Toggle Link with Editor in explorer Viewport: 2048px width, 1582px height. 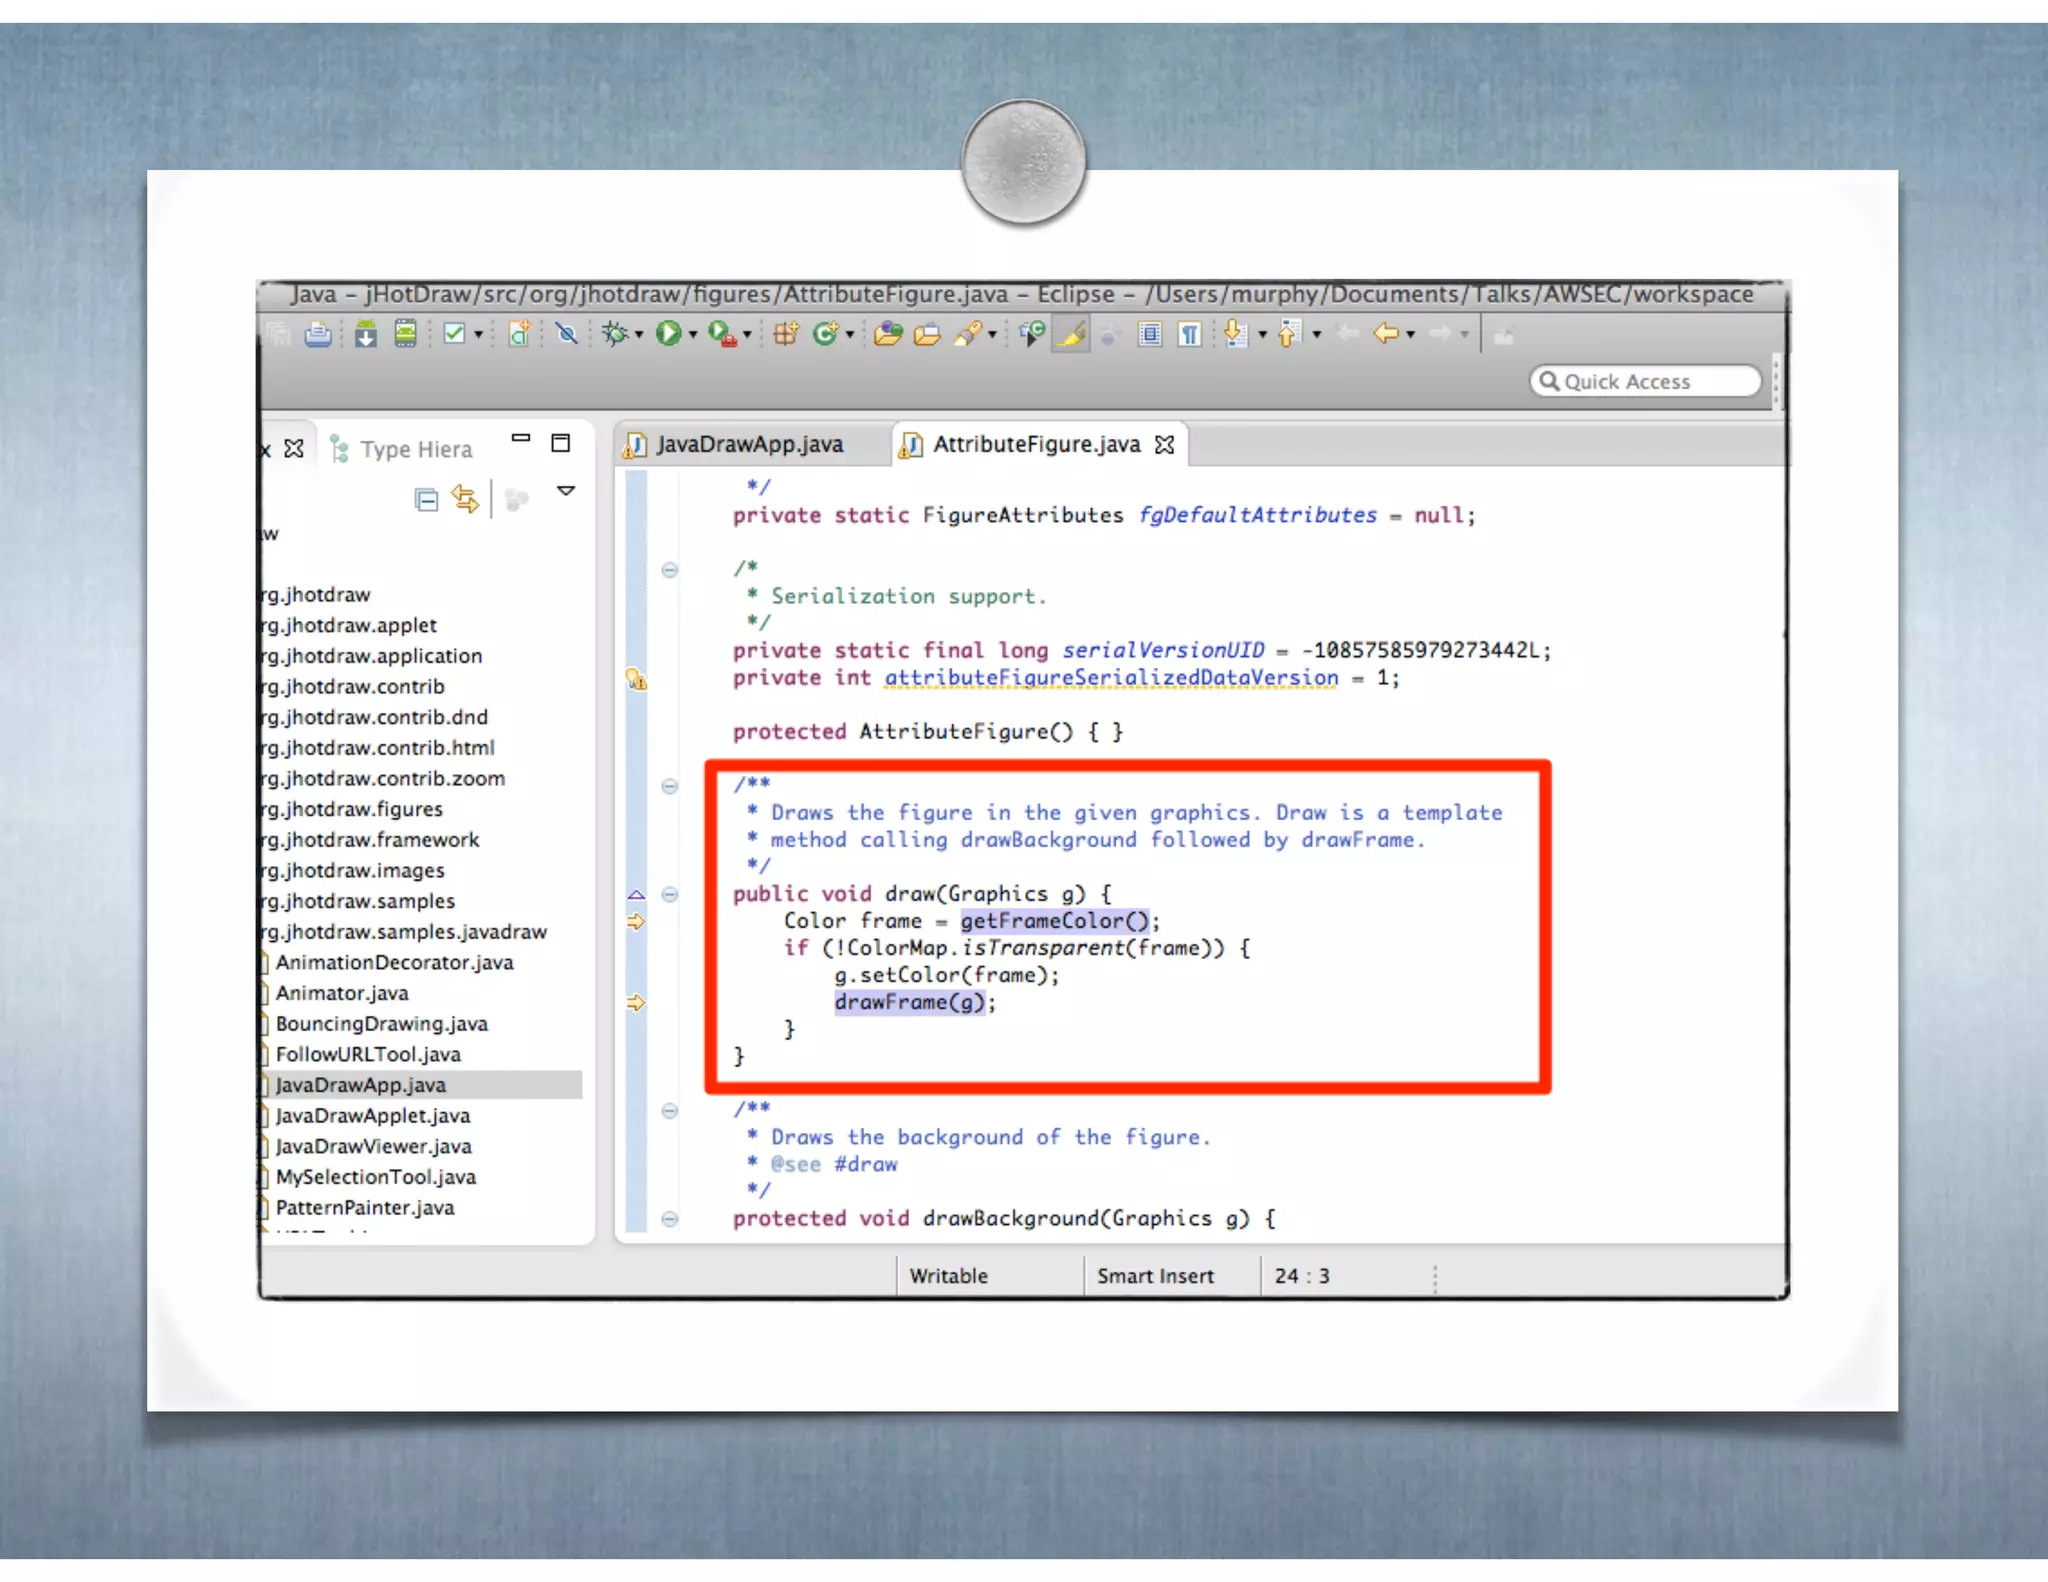pyautogui.click(x=465, y=499)
